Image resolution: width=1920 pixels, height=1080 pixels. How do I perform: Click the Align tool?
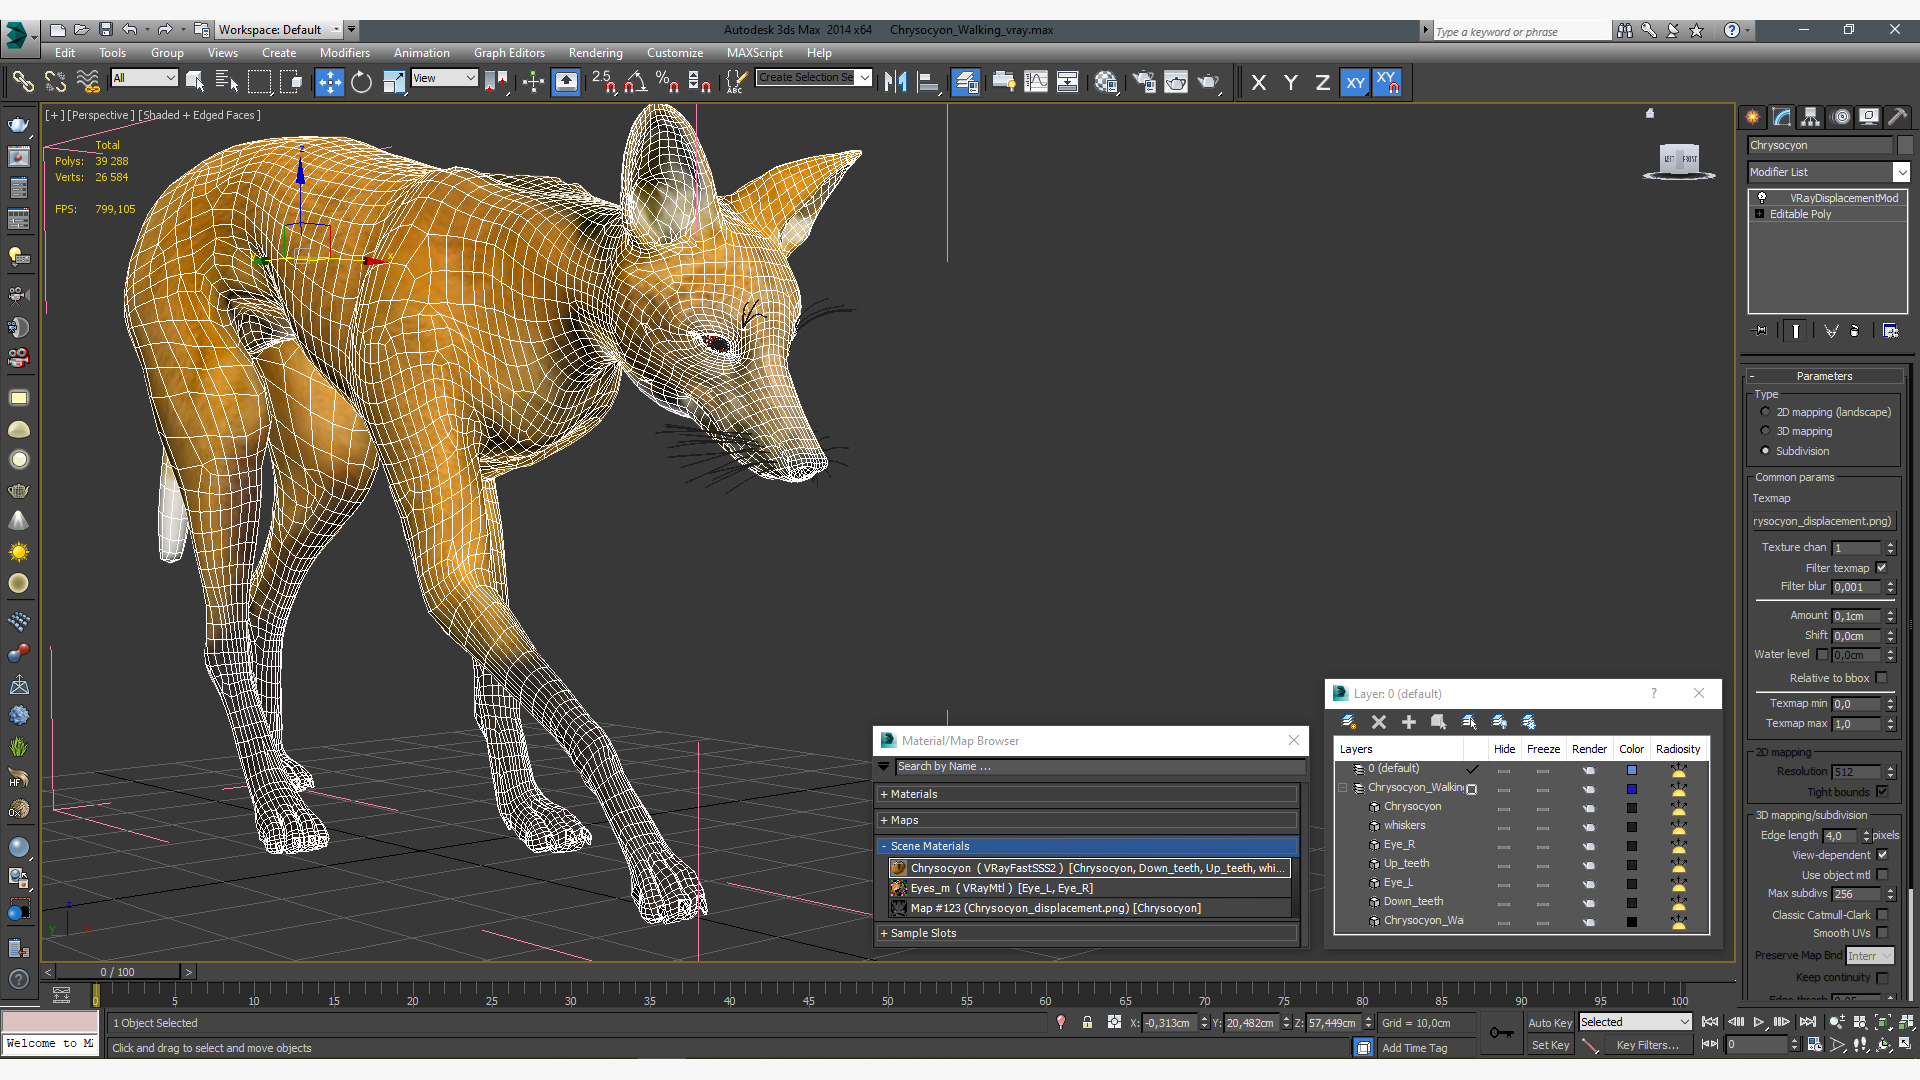coord(928,82)
